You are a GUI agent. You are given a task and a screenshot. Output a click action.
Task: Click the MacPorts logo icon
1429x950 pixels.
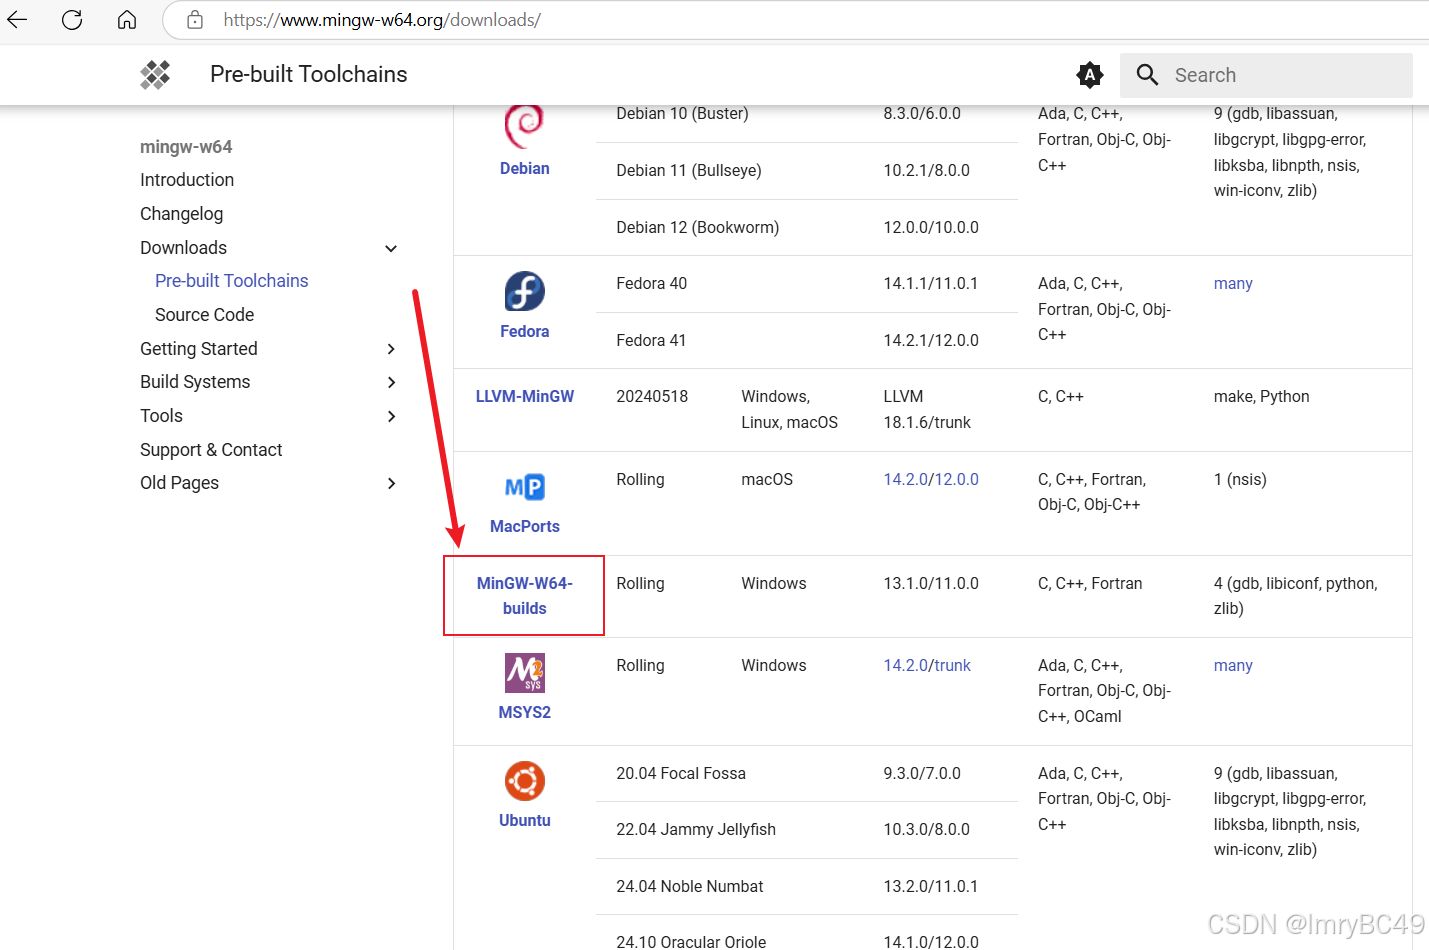(x=525, y=487)
